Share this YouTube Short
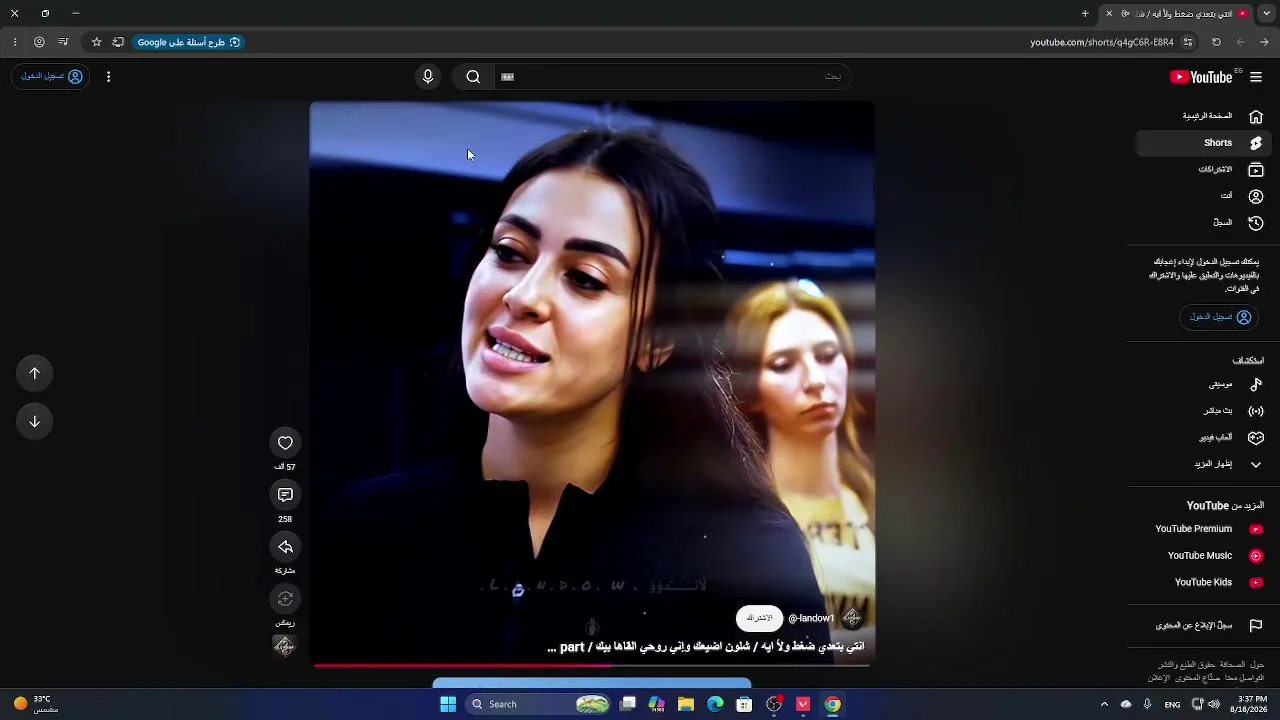This screenshot has height=720, width=1280. tap(285, 547)
